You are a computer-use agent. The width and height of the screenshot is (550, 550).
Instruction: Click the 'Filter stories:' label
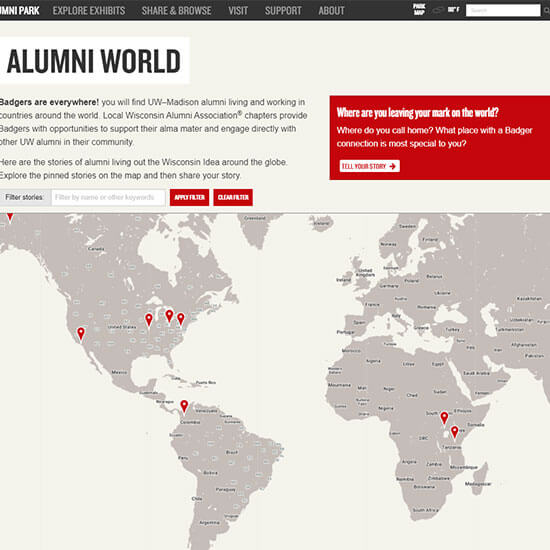tap(25, 197)
